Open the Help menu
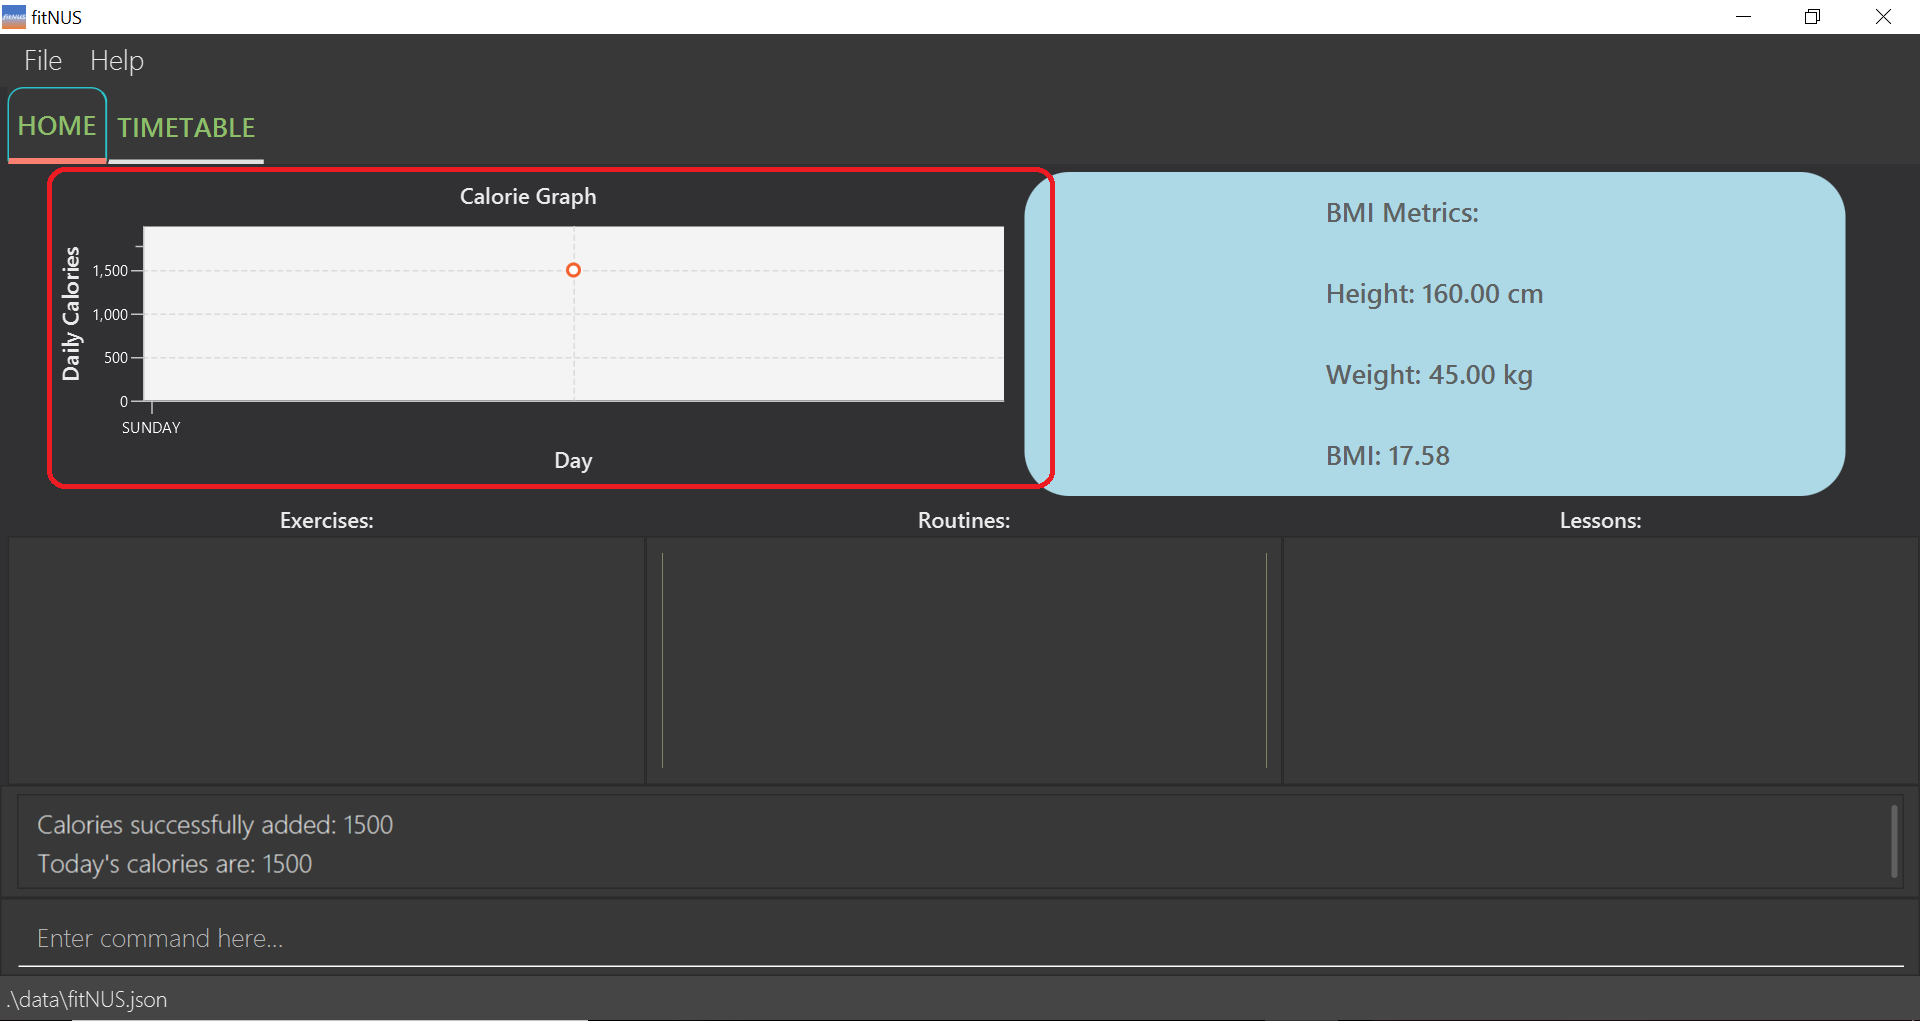Screen dimensions: 1920x1021 click(x=117, y=61)
